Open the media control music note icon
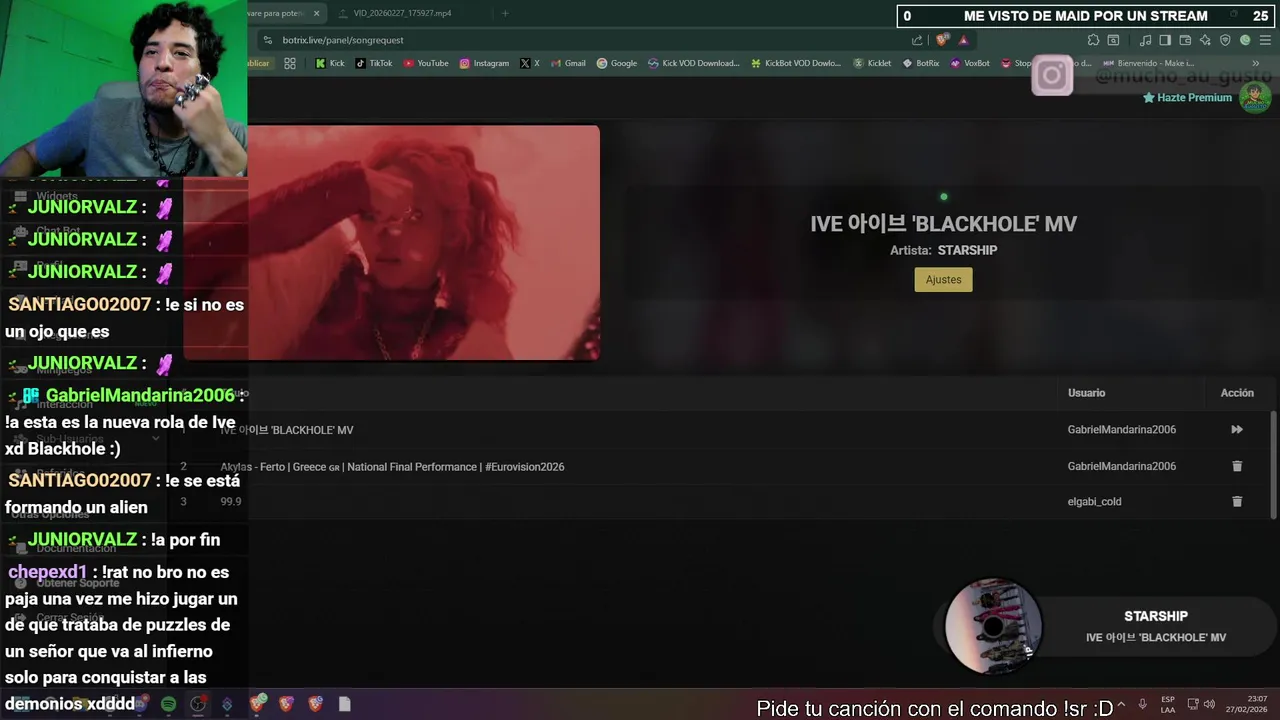The width and height of the screenshot is (1280, 720). click(x=1145, y=40)
